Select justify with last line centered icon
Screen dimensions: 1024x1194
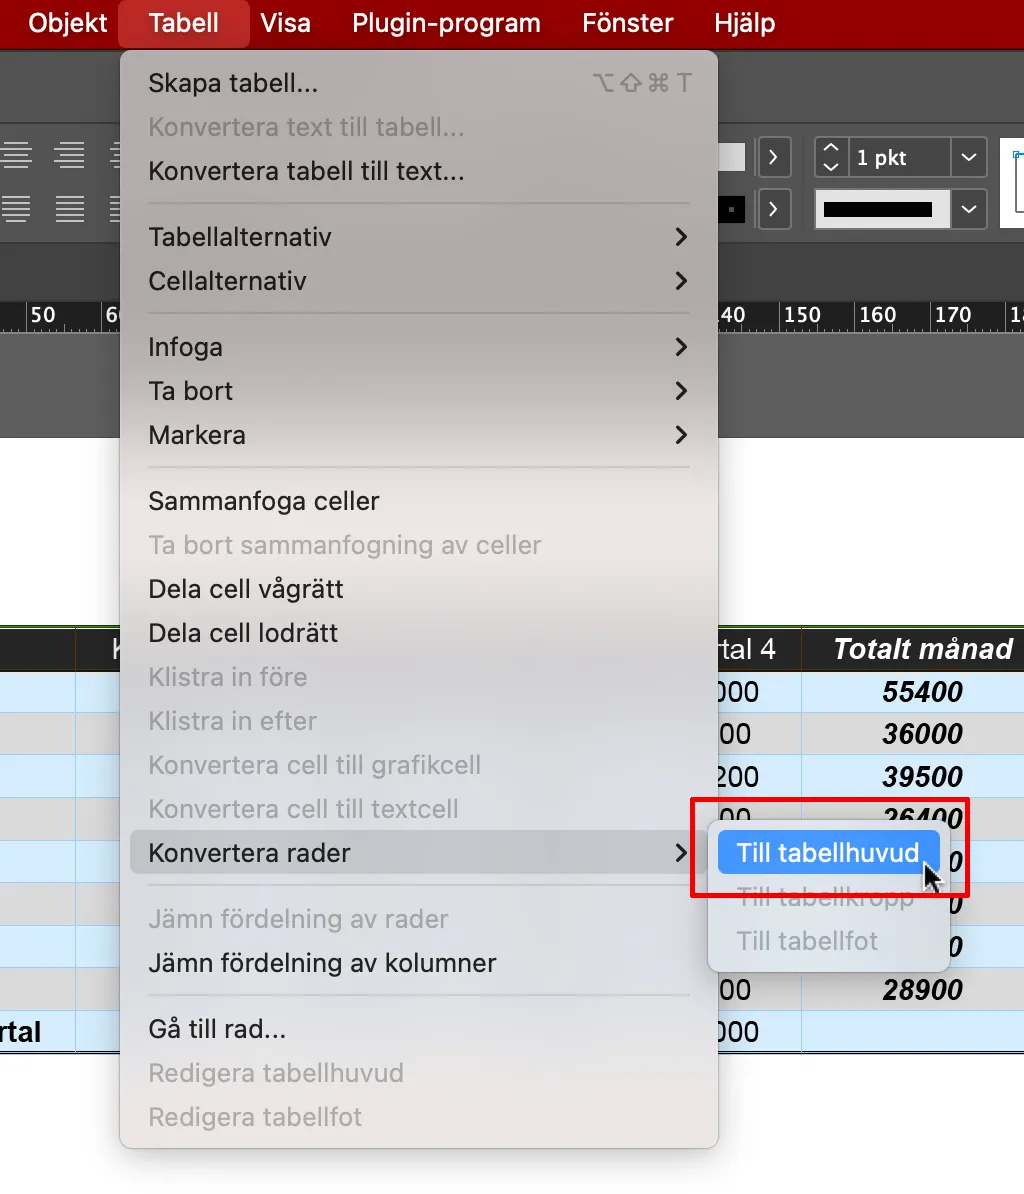(17, 209)
